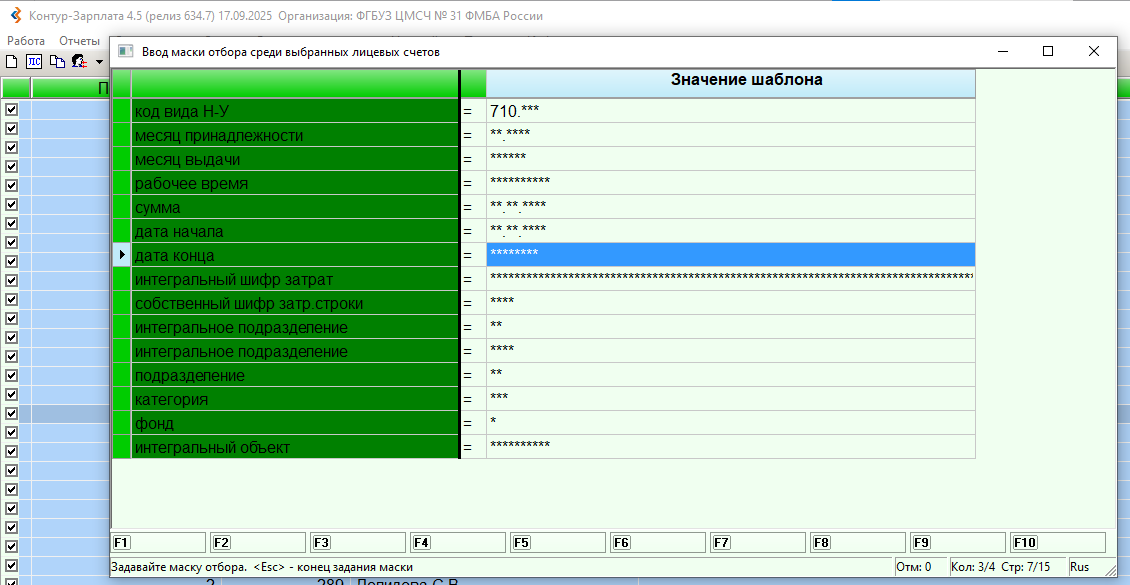Maximize the mask input dialog window
Viewport: 1130px width, 585px height.
click(x=1048, y=51)
